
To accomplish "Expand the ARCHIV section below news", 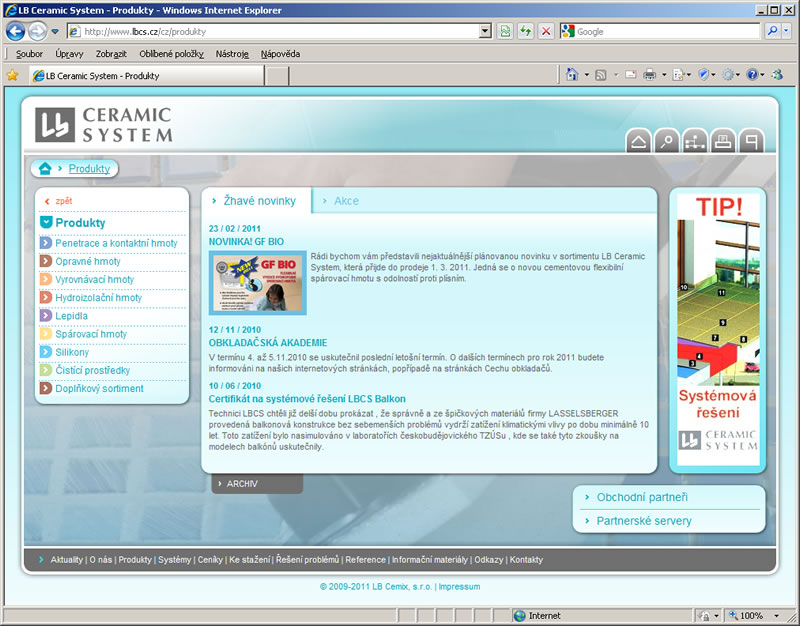I will coord(242,484).
